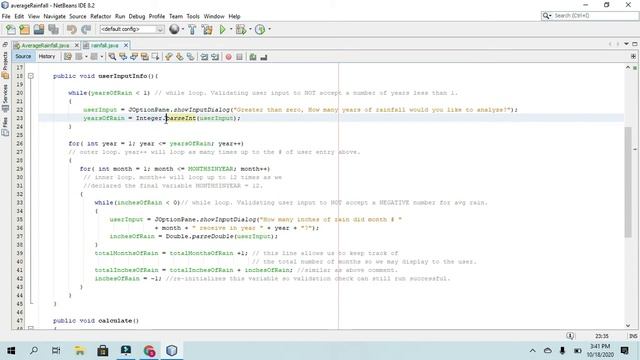Image resolution: width=640 pixels, height=360 pixels.
Task: Click Clean and Build project icon
Action: 207,29
